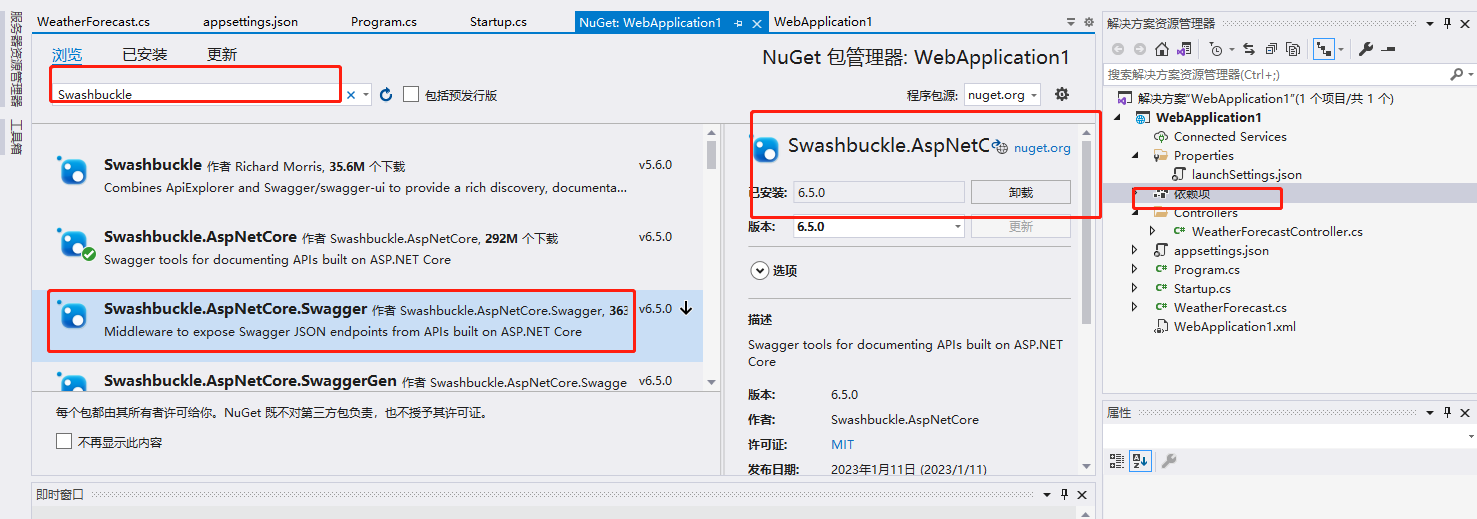Open the 程序包源 nuget.org dropdown
This screenshot has width=1477, height=519.
[1002, 94]
